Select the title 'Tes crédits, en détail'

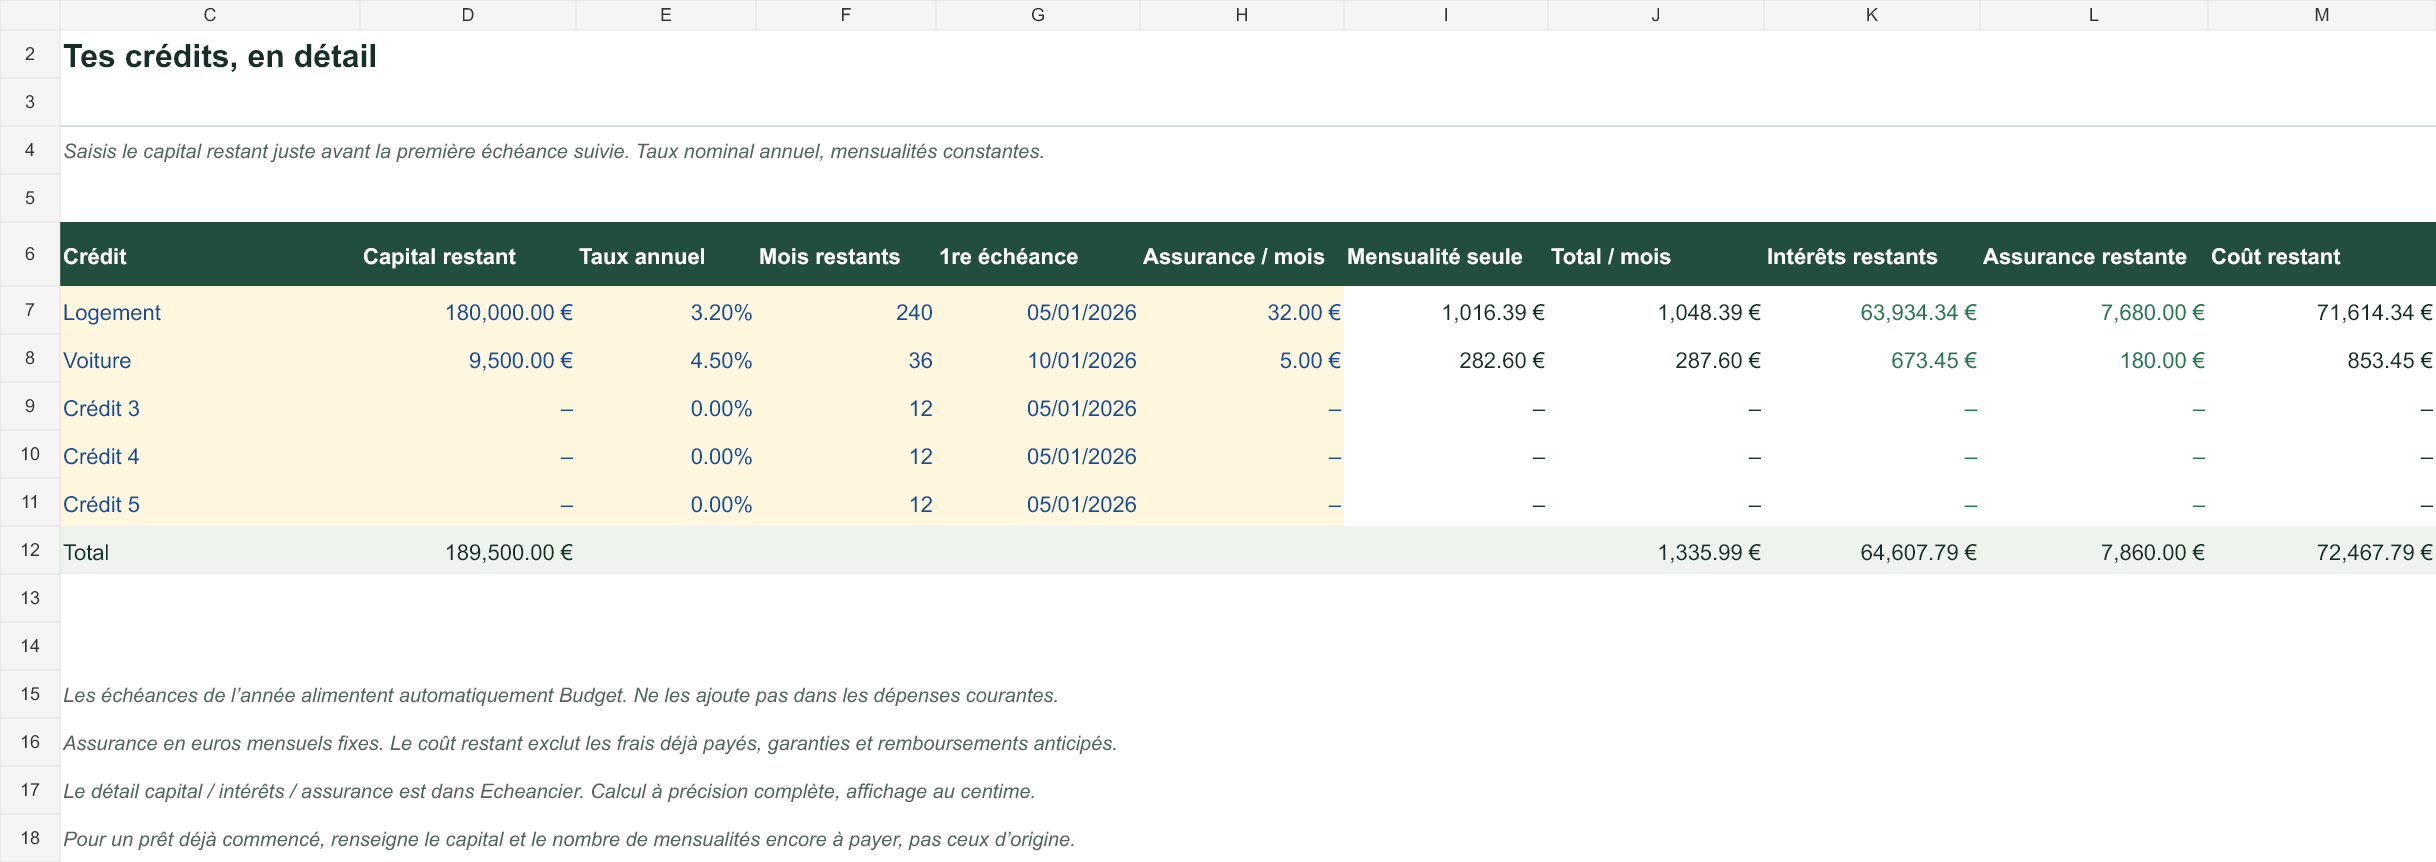[220, 56]
